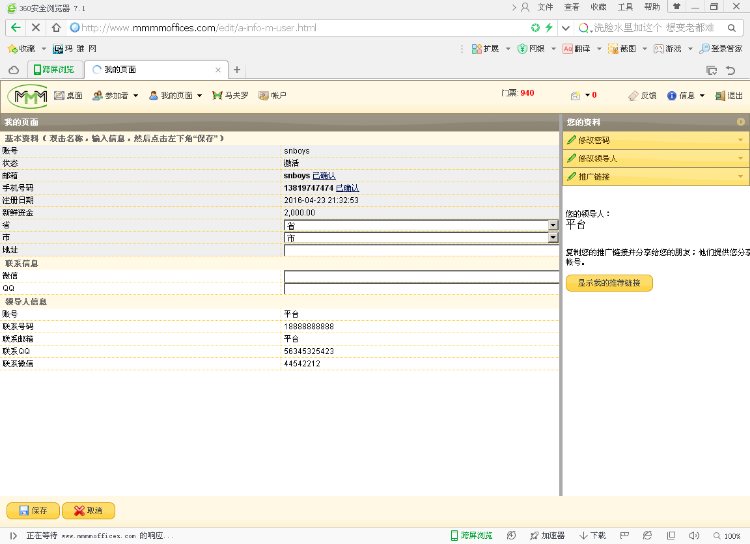The width and height of the screenshot is (750, 544).
Task: Click the 已确认 link beside email snboys
Action: (x=324, y=176)
